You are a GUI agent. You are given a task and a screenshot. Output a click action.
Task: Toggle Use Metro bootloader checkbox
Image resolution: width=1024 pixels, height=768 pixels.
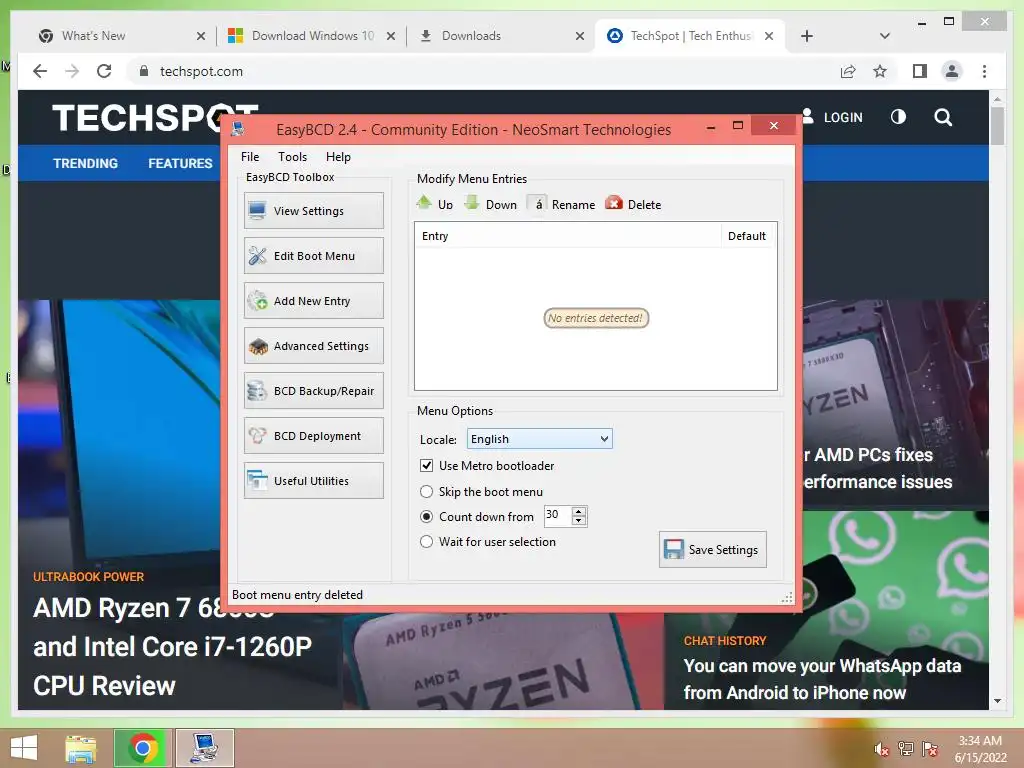426,466
